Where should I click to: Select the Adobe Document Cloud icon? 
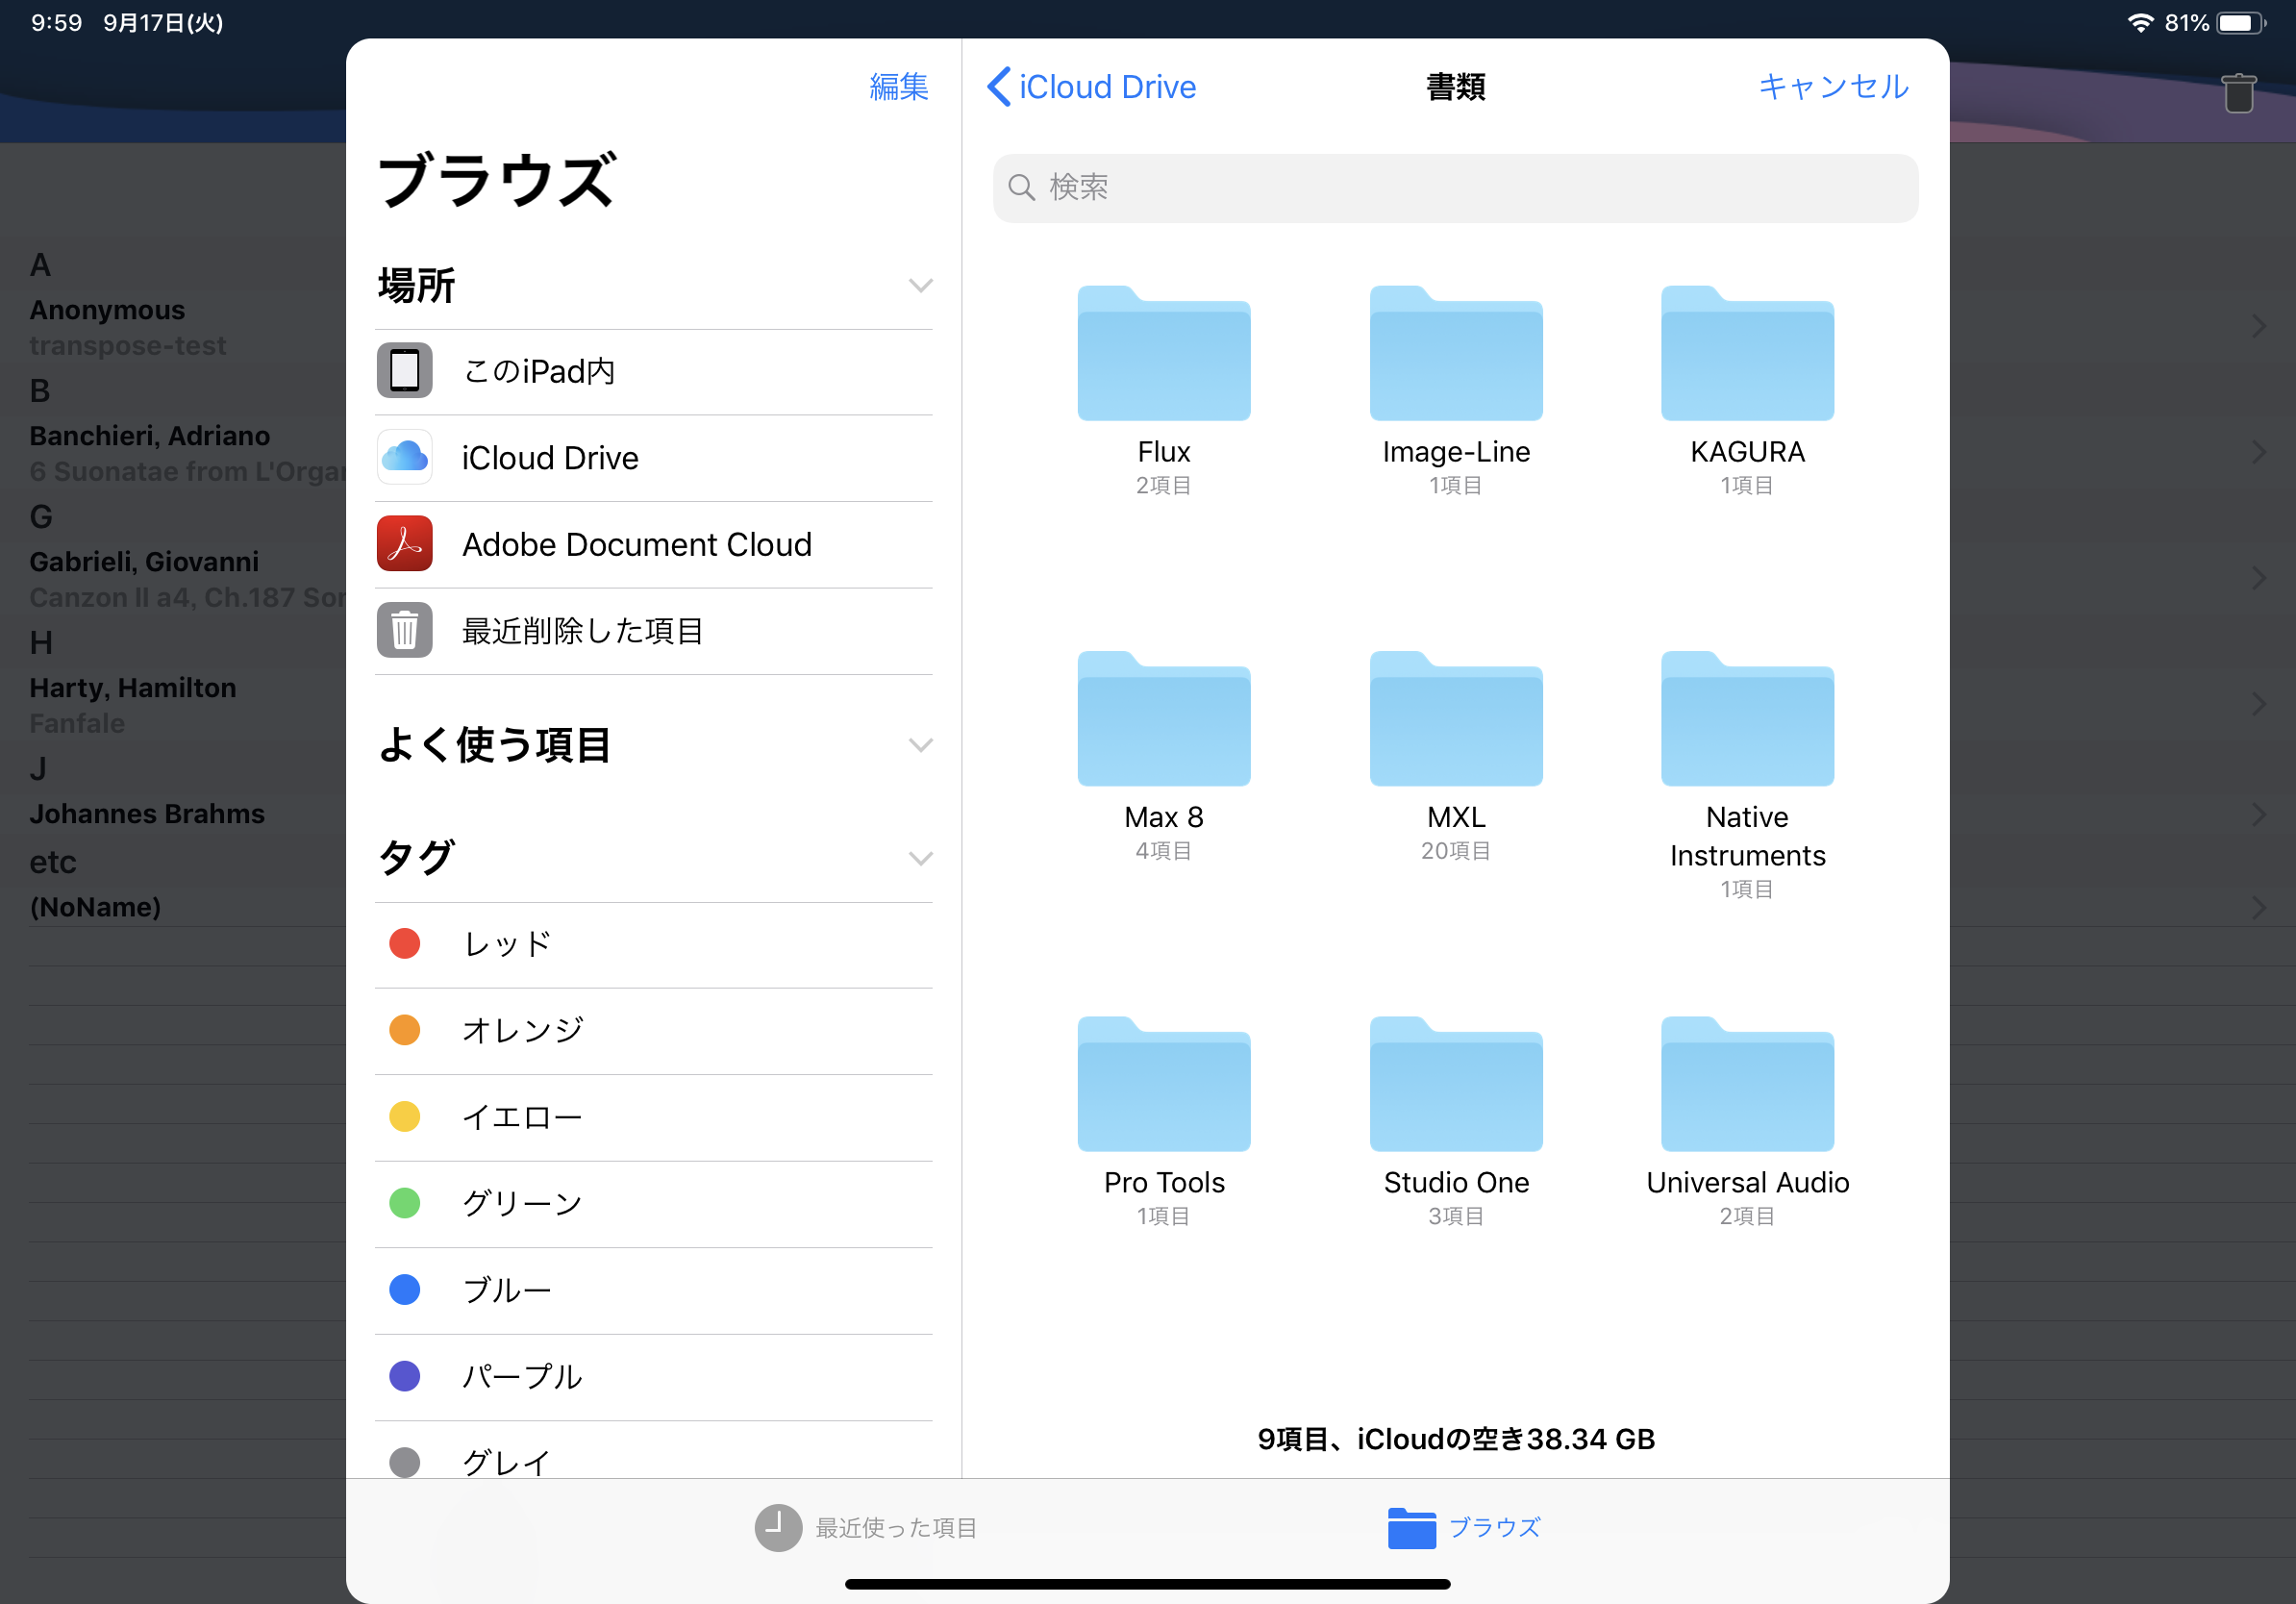coord(404,544)
